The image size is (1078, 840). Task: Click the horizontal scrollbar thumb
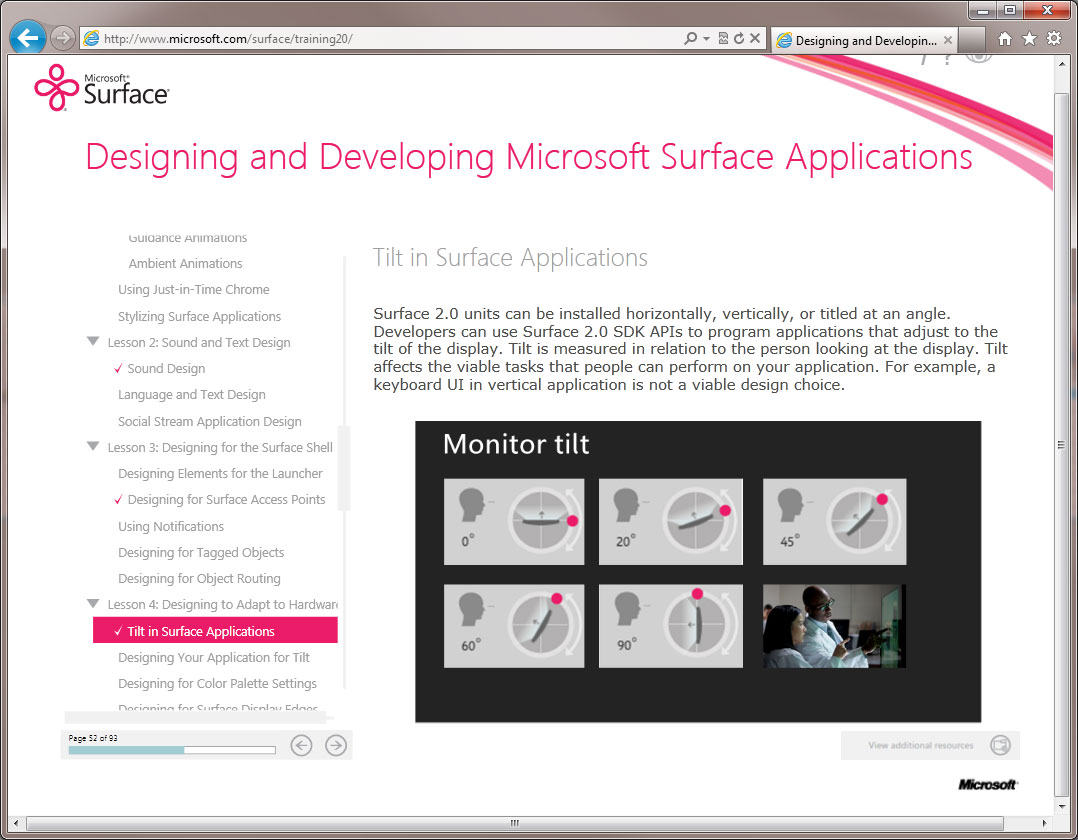[x=514, y=823]
